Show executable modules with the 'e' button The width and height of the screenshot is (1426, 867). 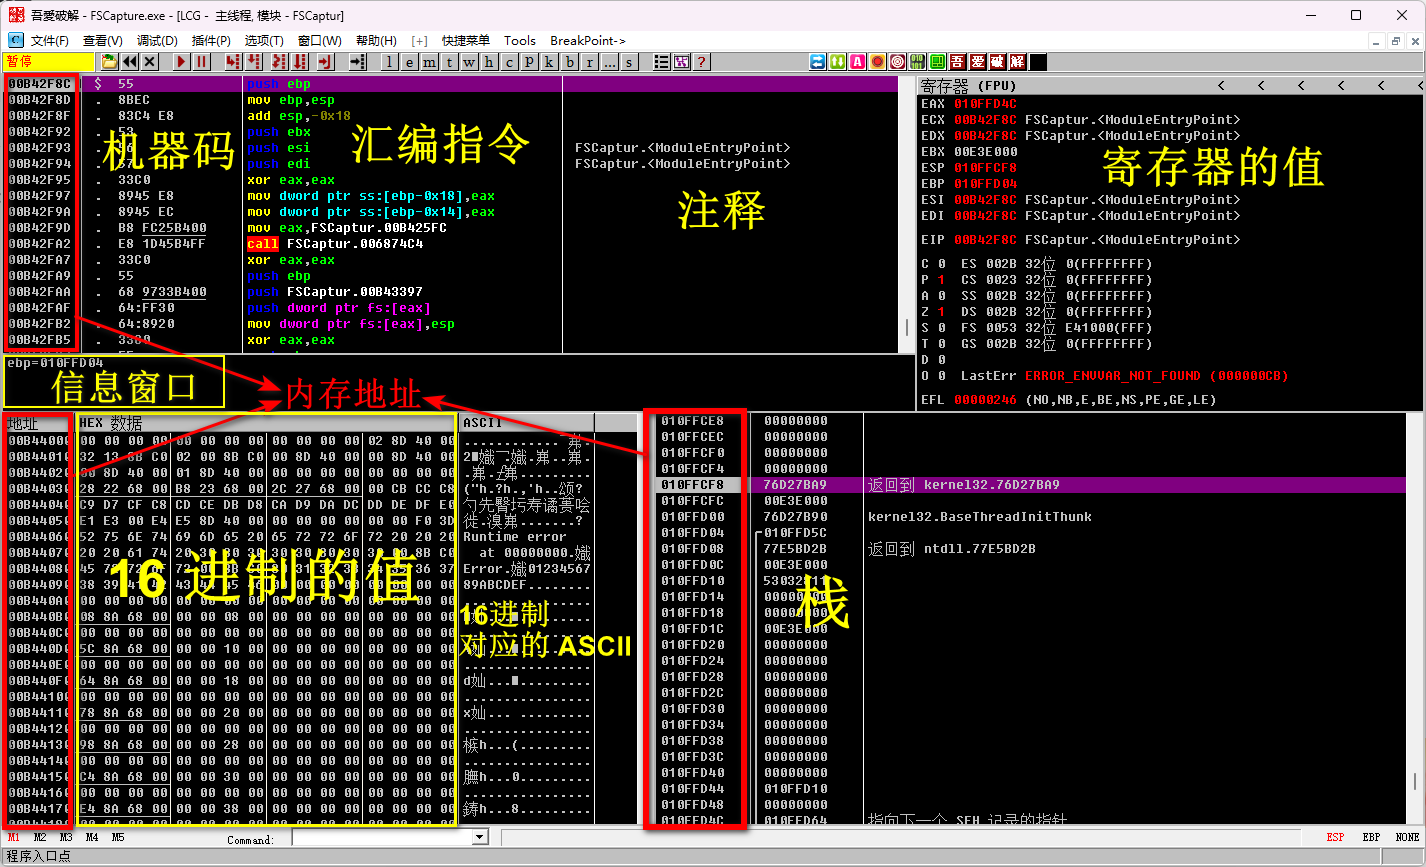click(x=409, y=61)
